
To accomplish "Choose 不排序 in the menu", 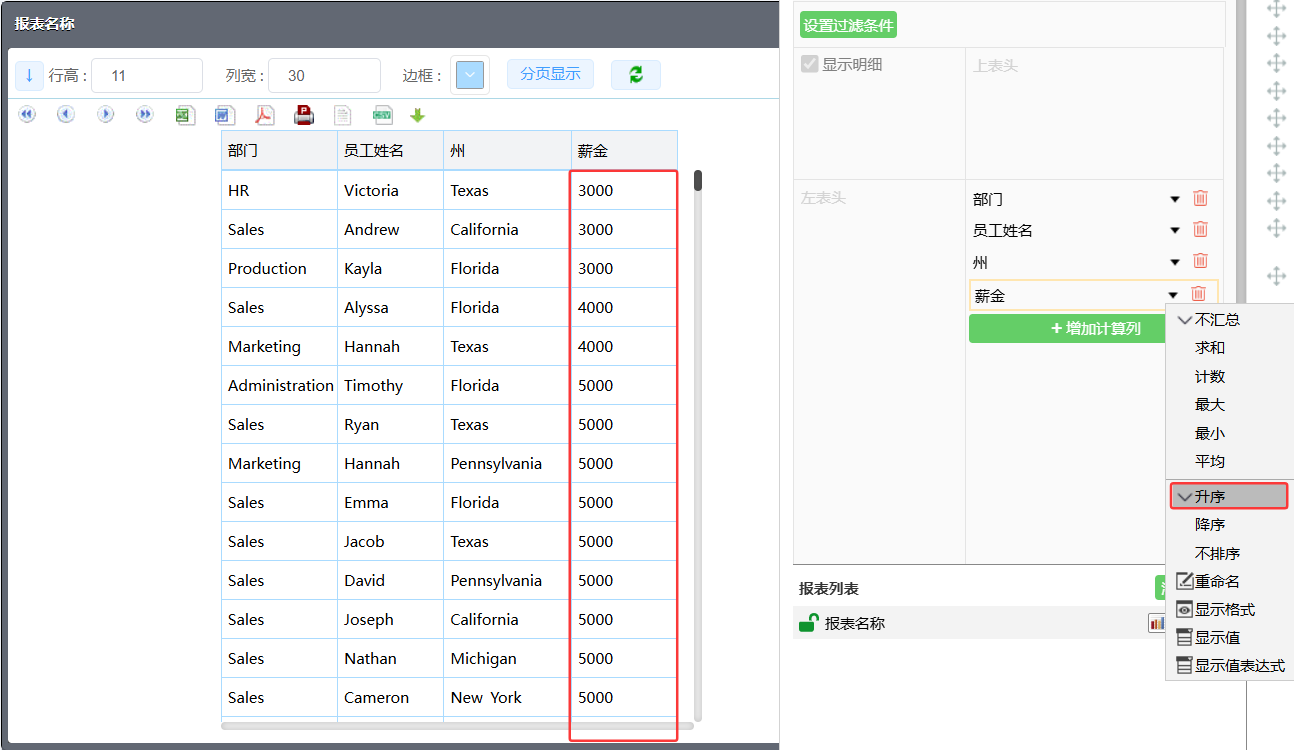I will [1229, 553].
